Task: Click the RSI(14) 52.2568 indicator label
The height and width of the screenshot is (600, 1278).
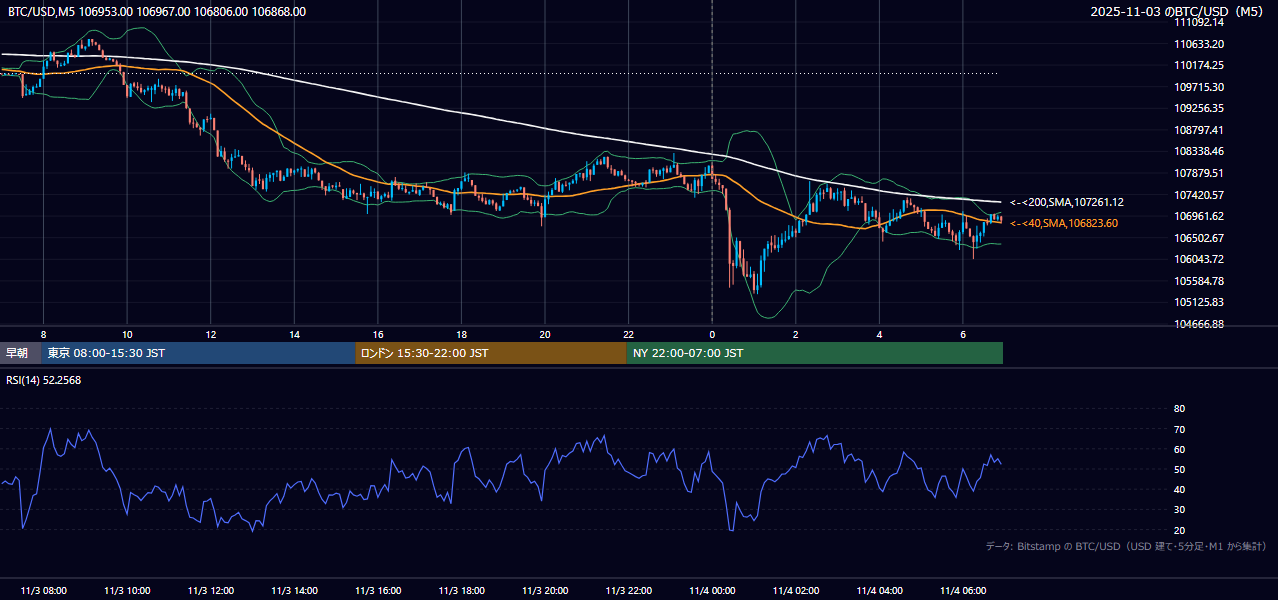Action: tap(44, 379)
